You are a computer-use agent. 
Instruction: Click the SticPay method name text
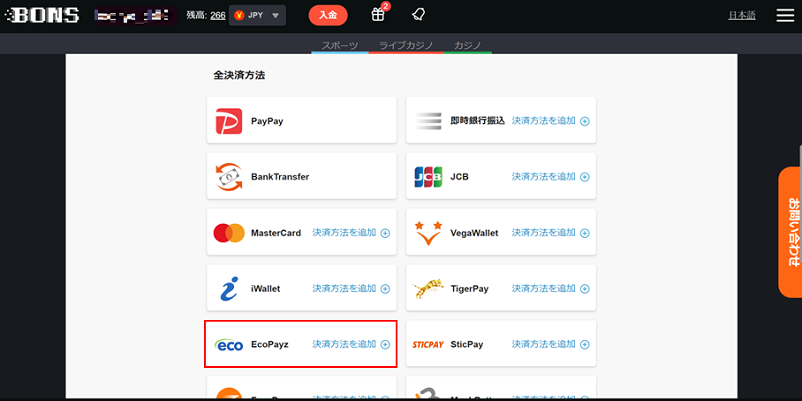click(467, 345)
